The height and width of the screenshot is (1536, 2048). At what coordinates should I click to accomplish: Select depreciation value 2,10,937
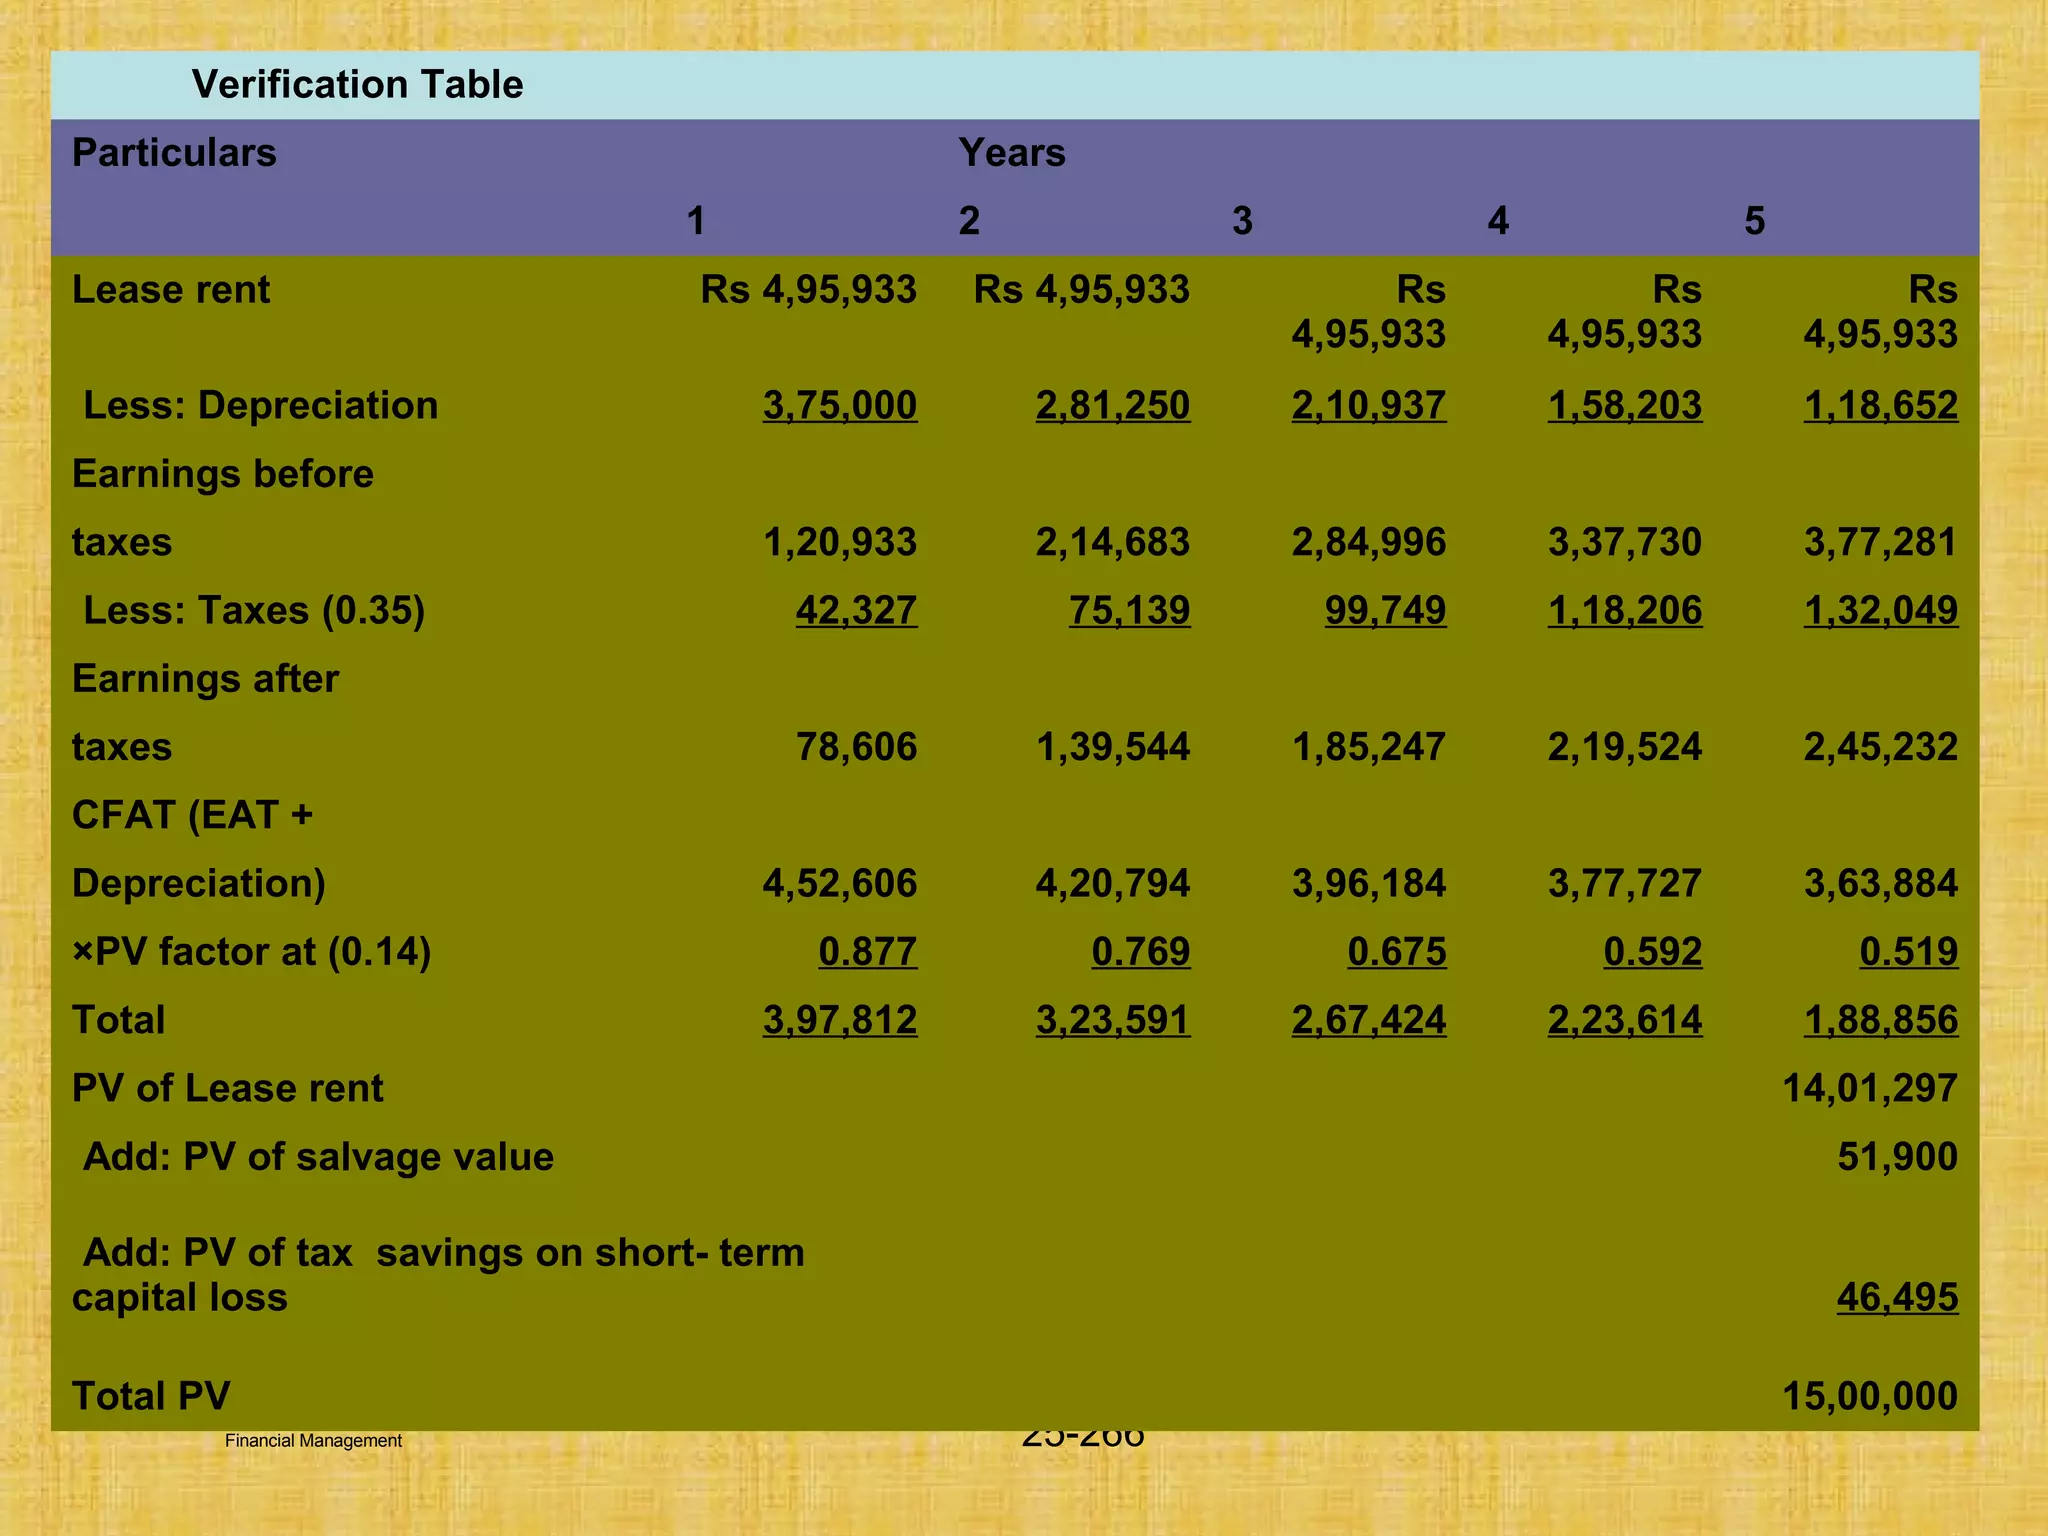pyautogui.click(x=1369, y=405)
